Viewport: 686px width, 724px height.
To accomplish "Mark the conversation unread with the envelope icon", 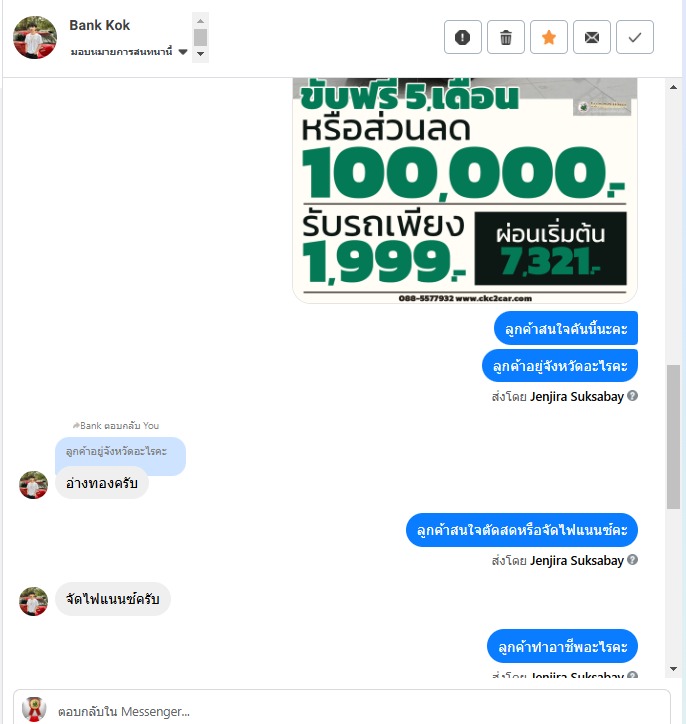I will click(592, 37).
